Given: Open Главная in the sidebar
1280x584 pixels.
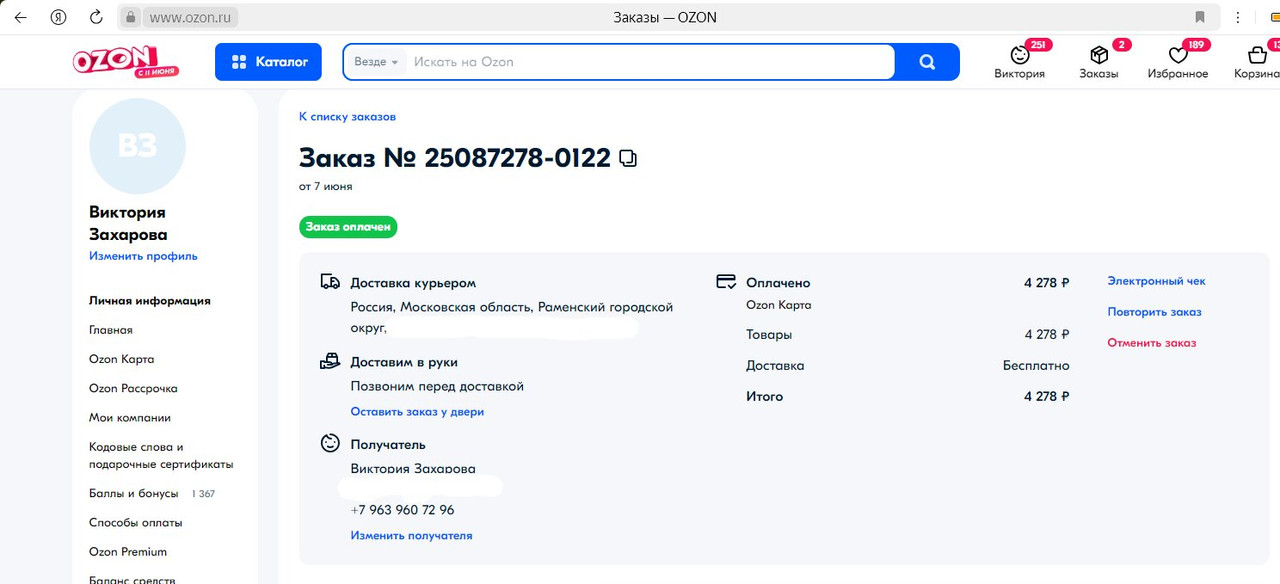Looking at the screenshot, I should [x=111, y=330].
